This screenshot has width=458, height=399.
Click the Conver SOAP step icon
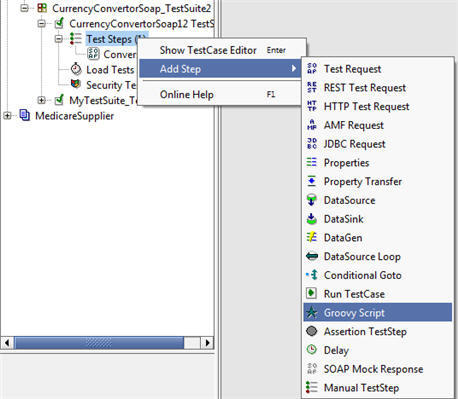93,54
